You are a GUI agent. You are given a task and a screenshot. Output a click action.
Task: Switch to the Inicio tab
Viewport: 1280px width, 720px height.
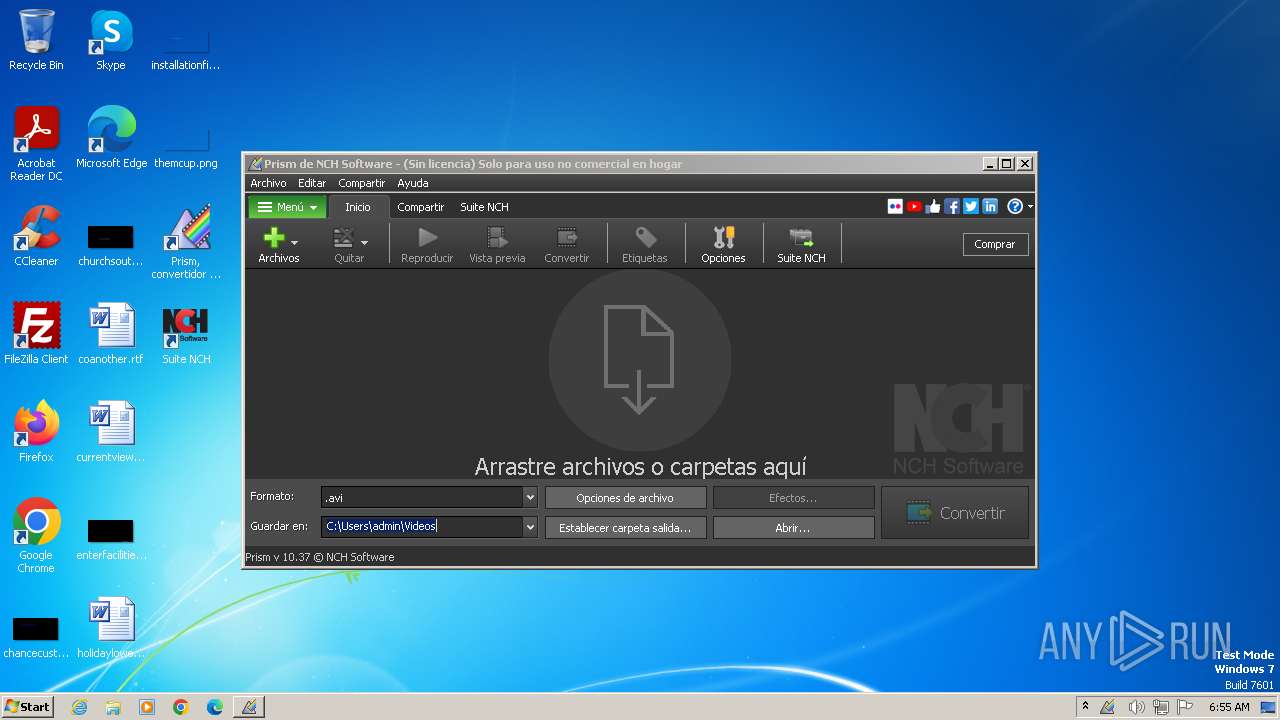358,207
